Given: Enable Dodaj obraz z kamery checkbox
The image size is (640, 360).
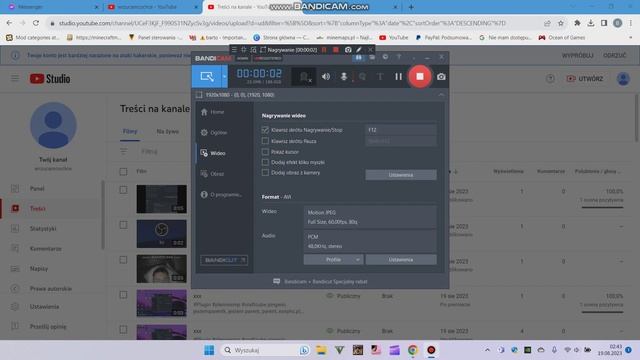Looking at the screenshot, I should [265, 173].
